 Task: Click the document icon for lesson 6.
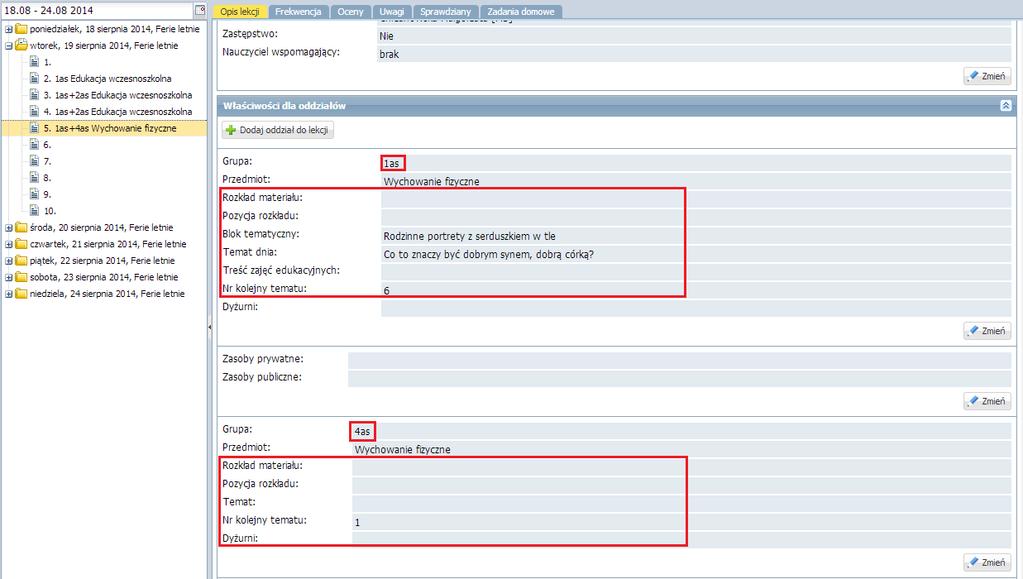[35, 144]
